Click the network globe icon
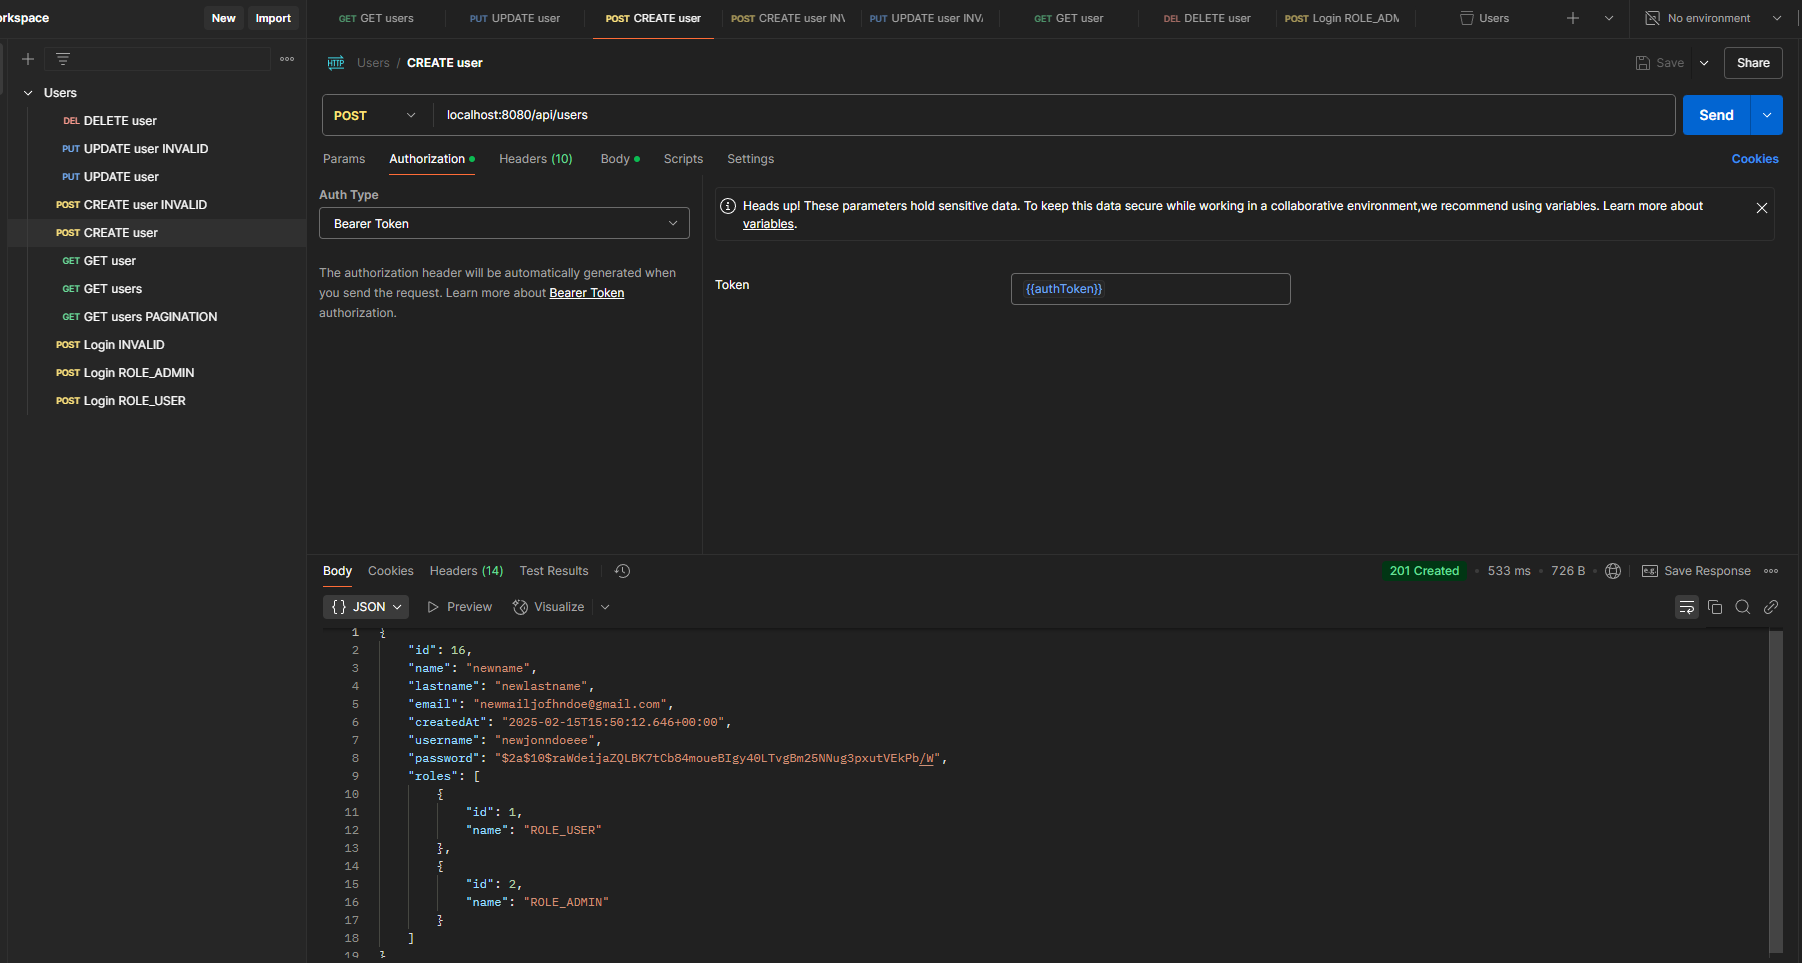 tap(1613, 571)
